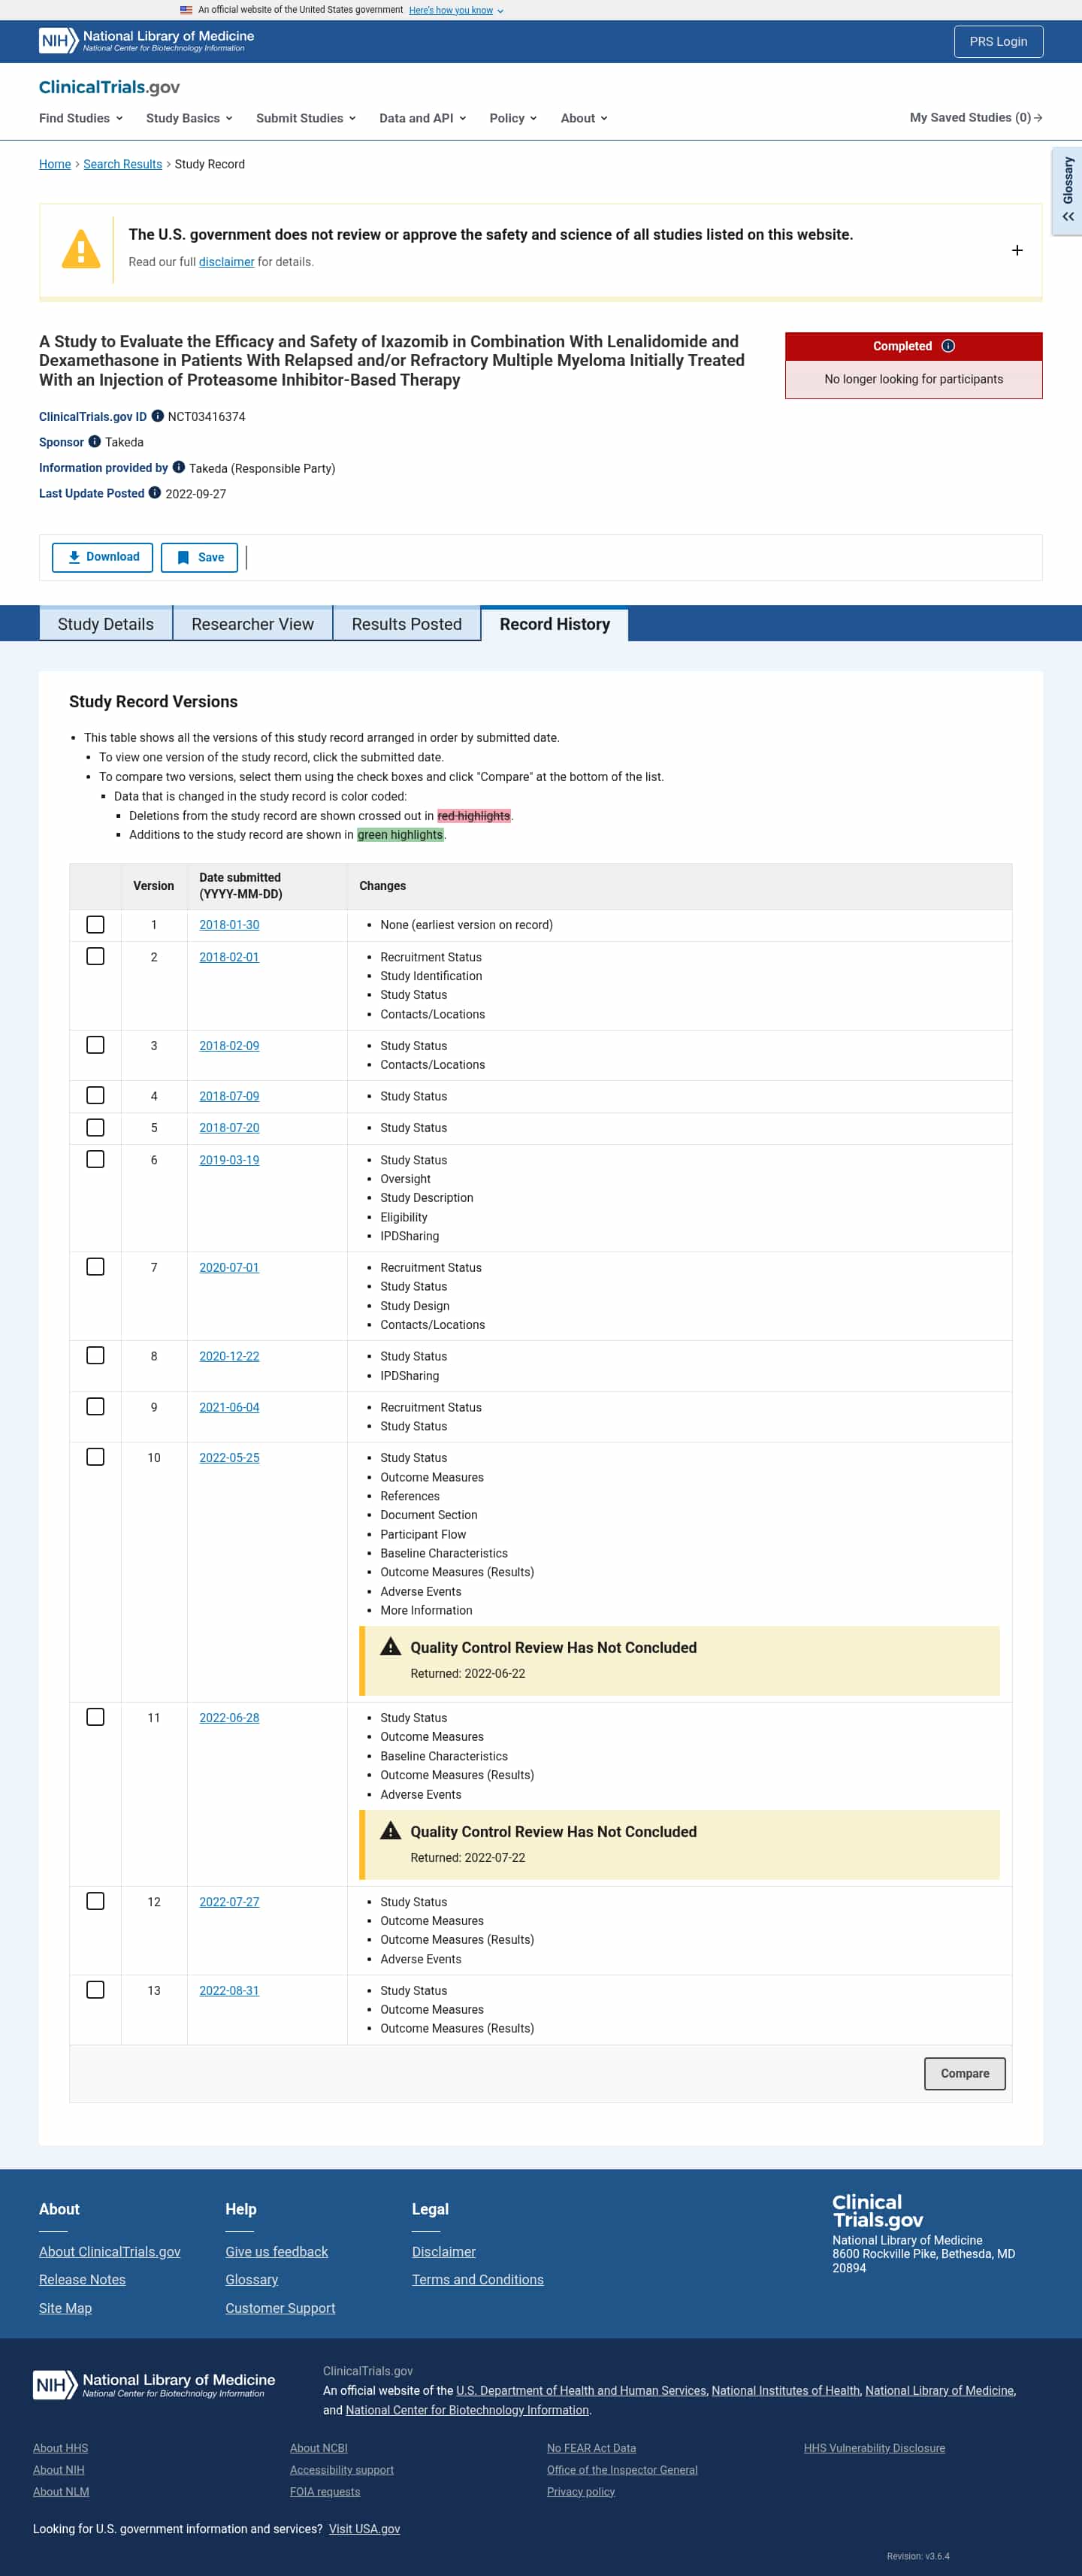Open version submitted 2018-01-30
1082x2576 pixels.
click(229, 925)
